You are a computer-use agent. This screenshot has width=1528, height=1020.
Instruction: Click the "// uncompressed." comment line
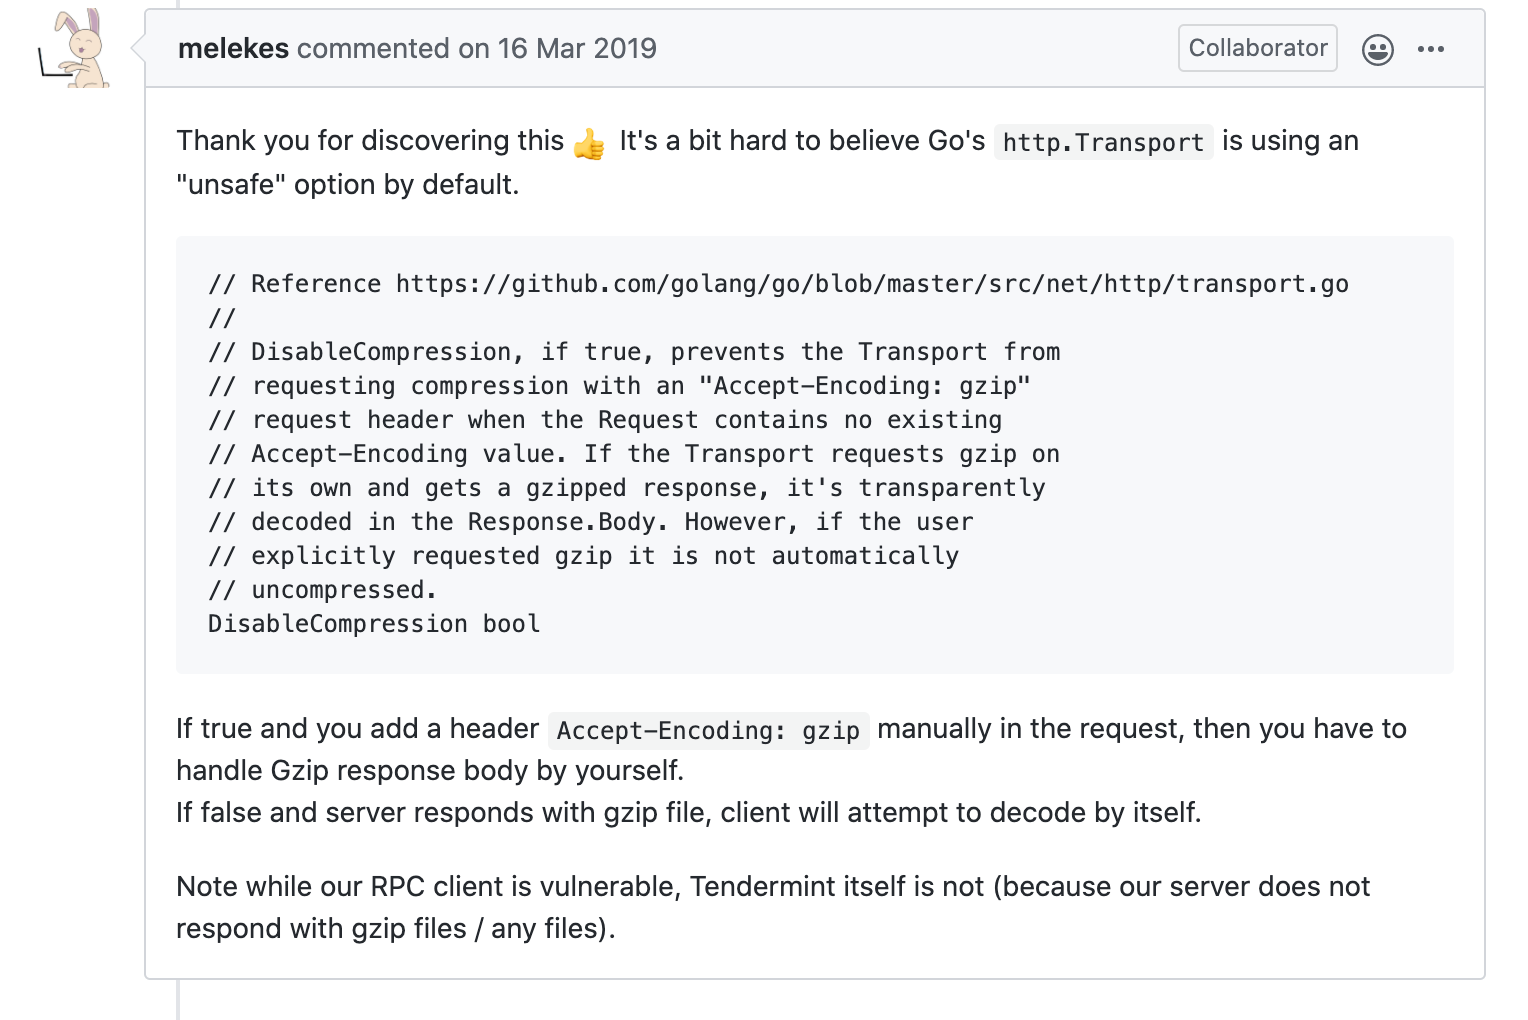click(322, 590)
